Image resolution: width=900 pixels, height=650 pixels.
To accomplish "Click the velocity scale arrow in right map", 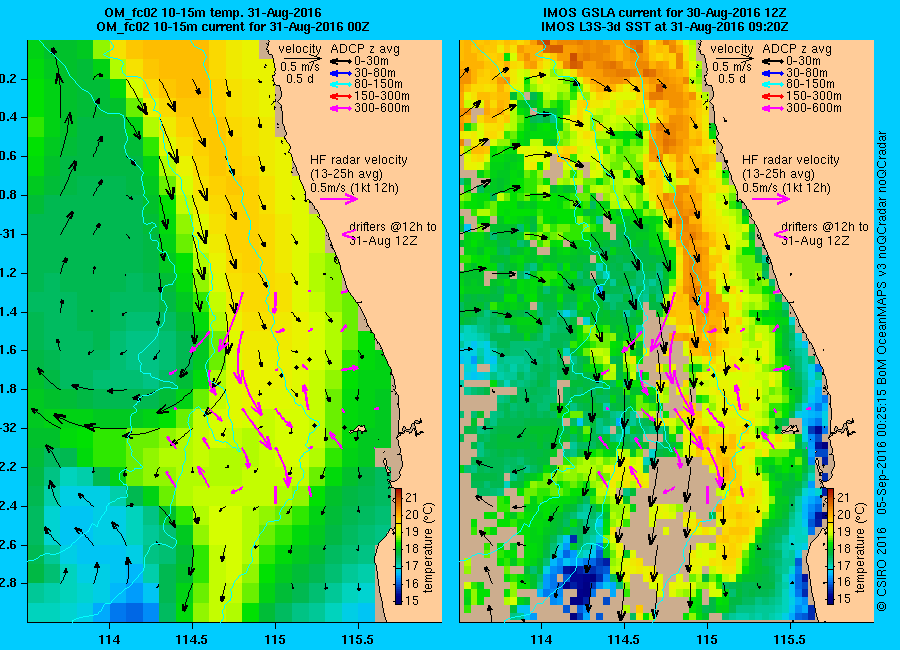I will coord(735,59).
